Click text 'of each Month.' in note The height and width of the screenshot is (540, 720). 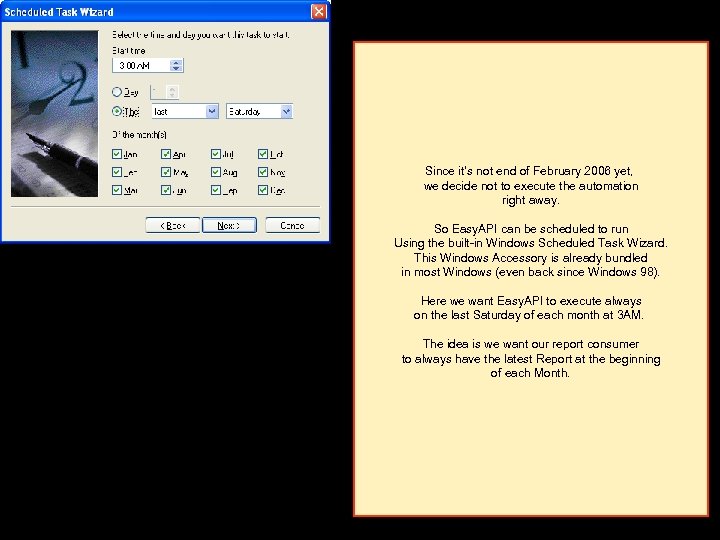click(530, 373)
